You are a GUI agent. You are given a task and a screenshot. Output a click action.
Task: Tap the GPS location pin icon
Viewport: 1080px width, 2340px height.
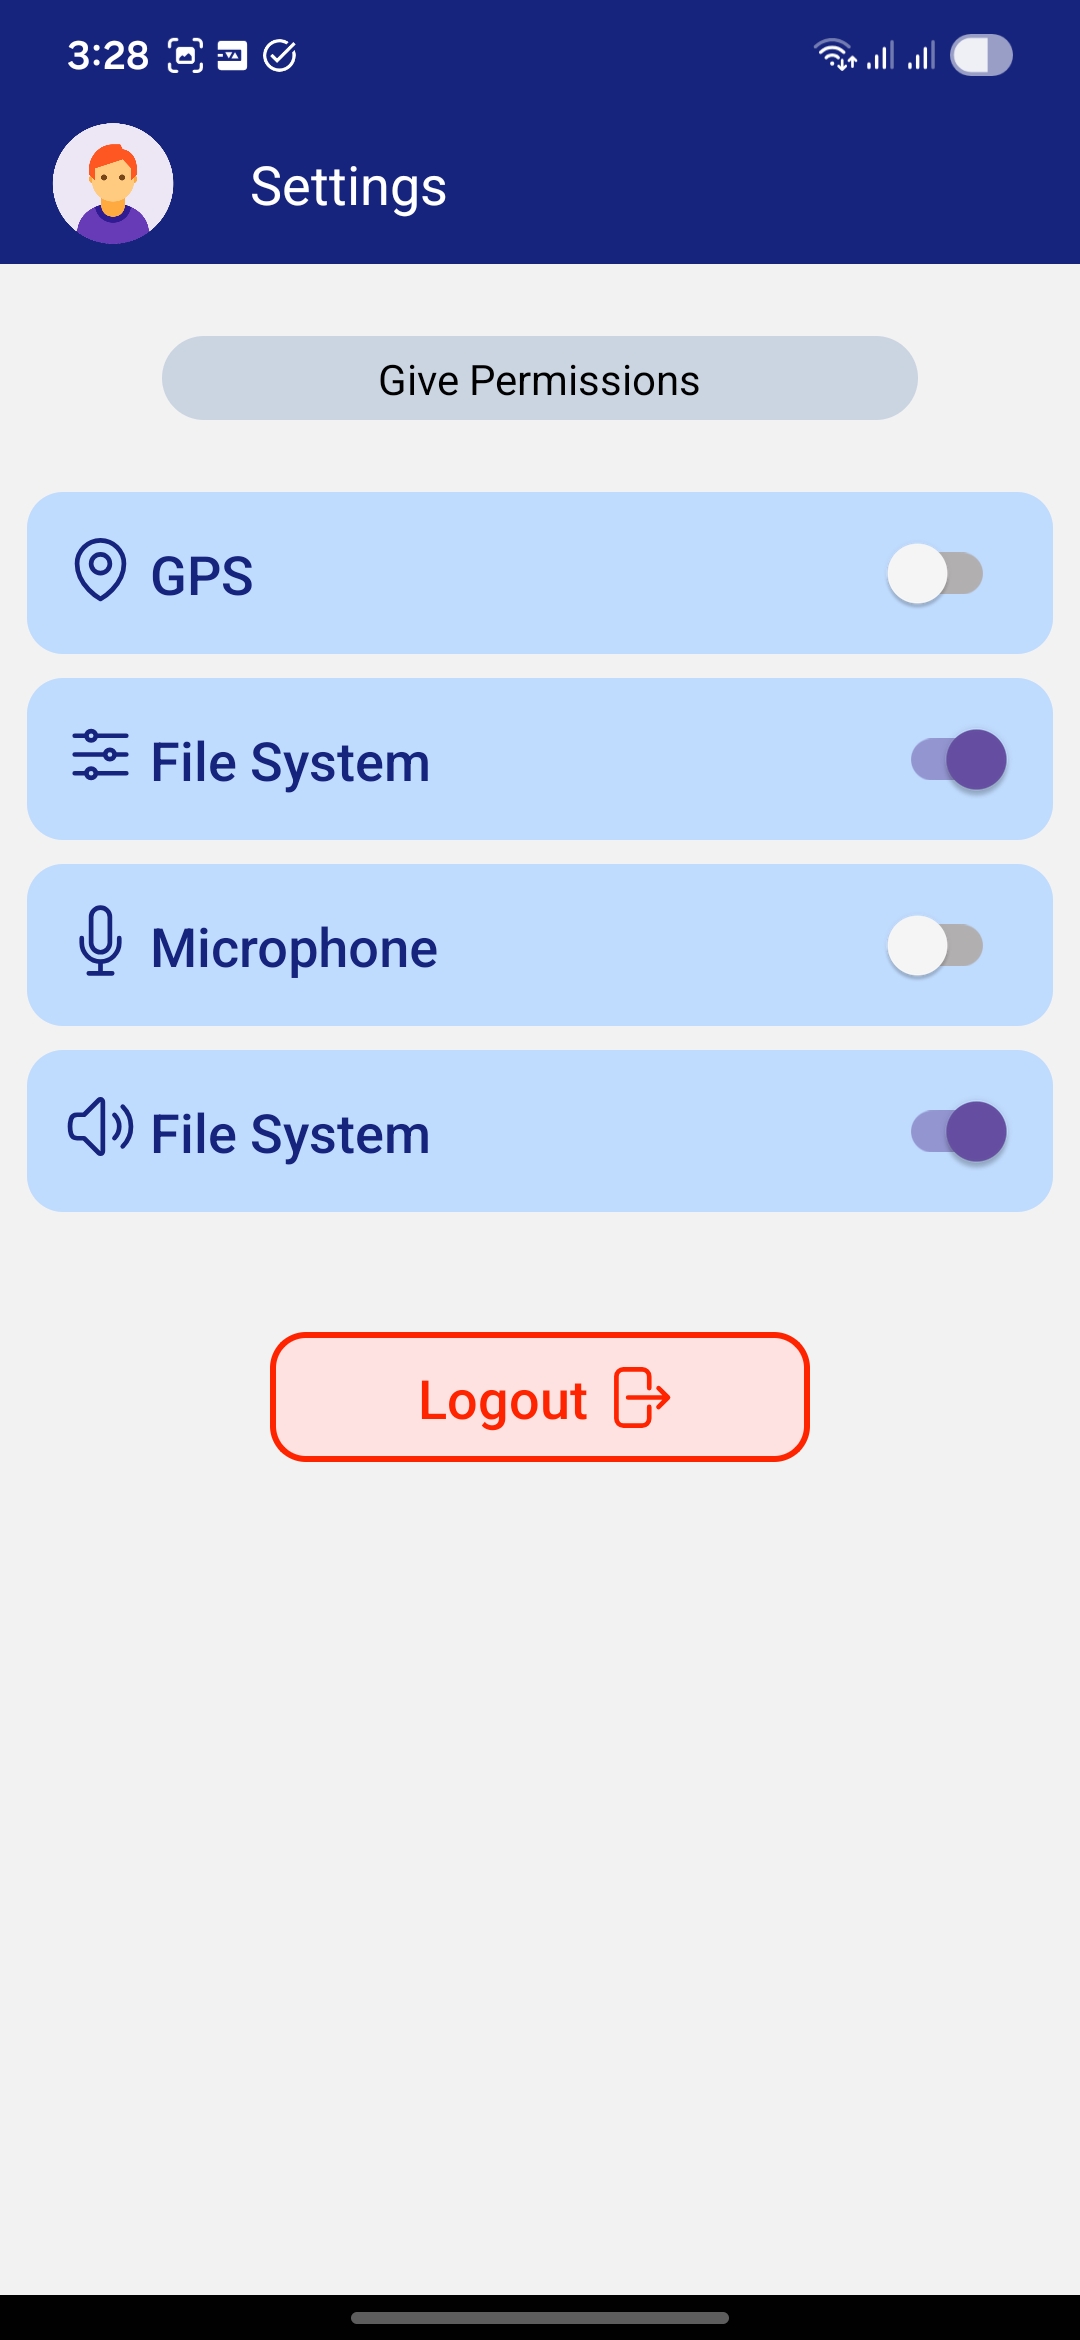pyautogui.click(x=100, y=570)
